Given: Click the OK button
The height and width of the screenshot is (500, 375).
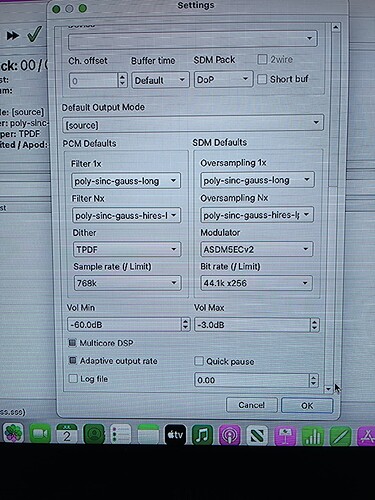Looking at the screenshot, I should tap(307, 406).
